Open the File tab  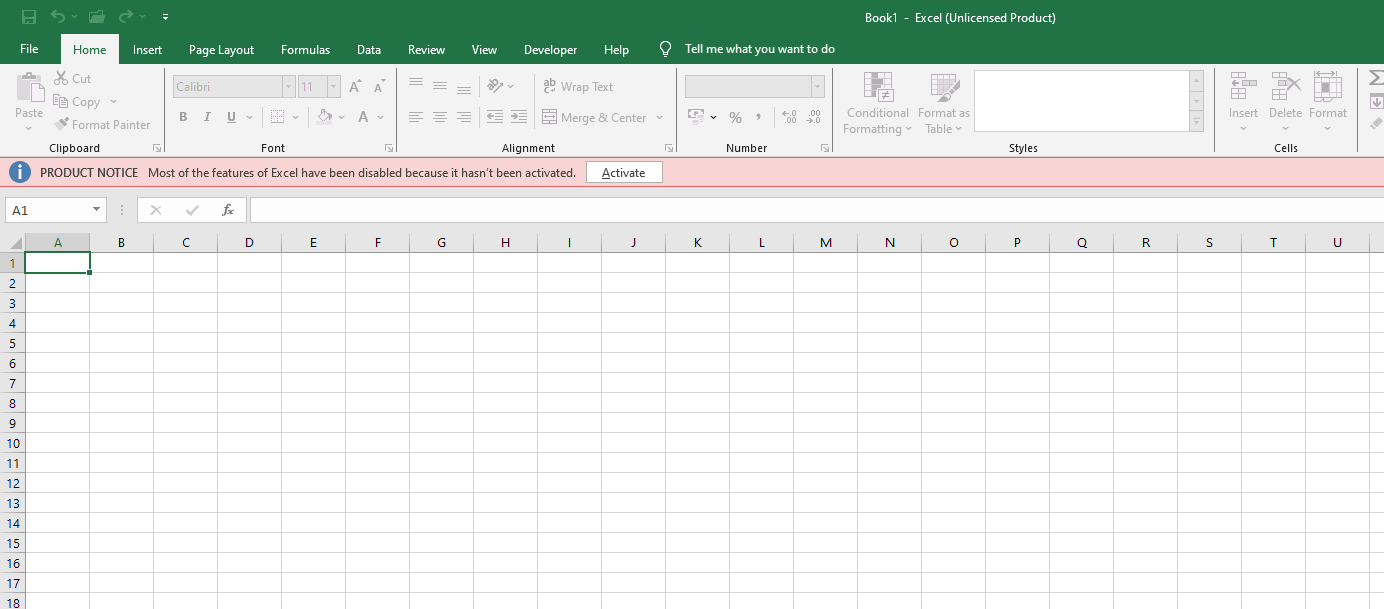29,49
